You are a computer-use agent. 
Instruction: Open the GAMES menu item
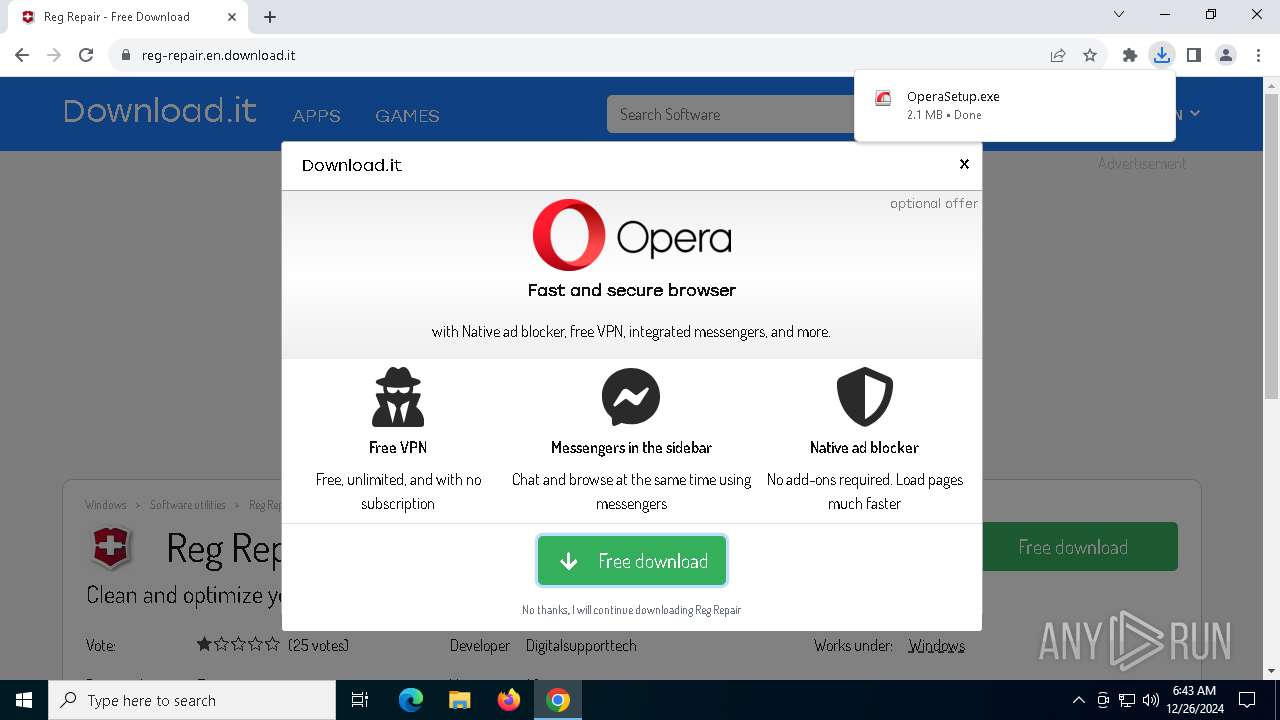coord(407,116)
